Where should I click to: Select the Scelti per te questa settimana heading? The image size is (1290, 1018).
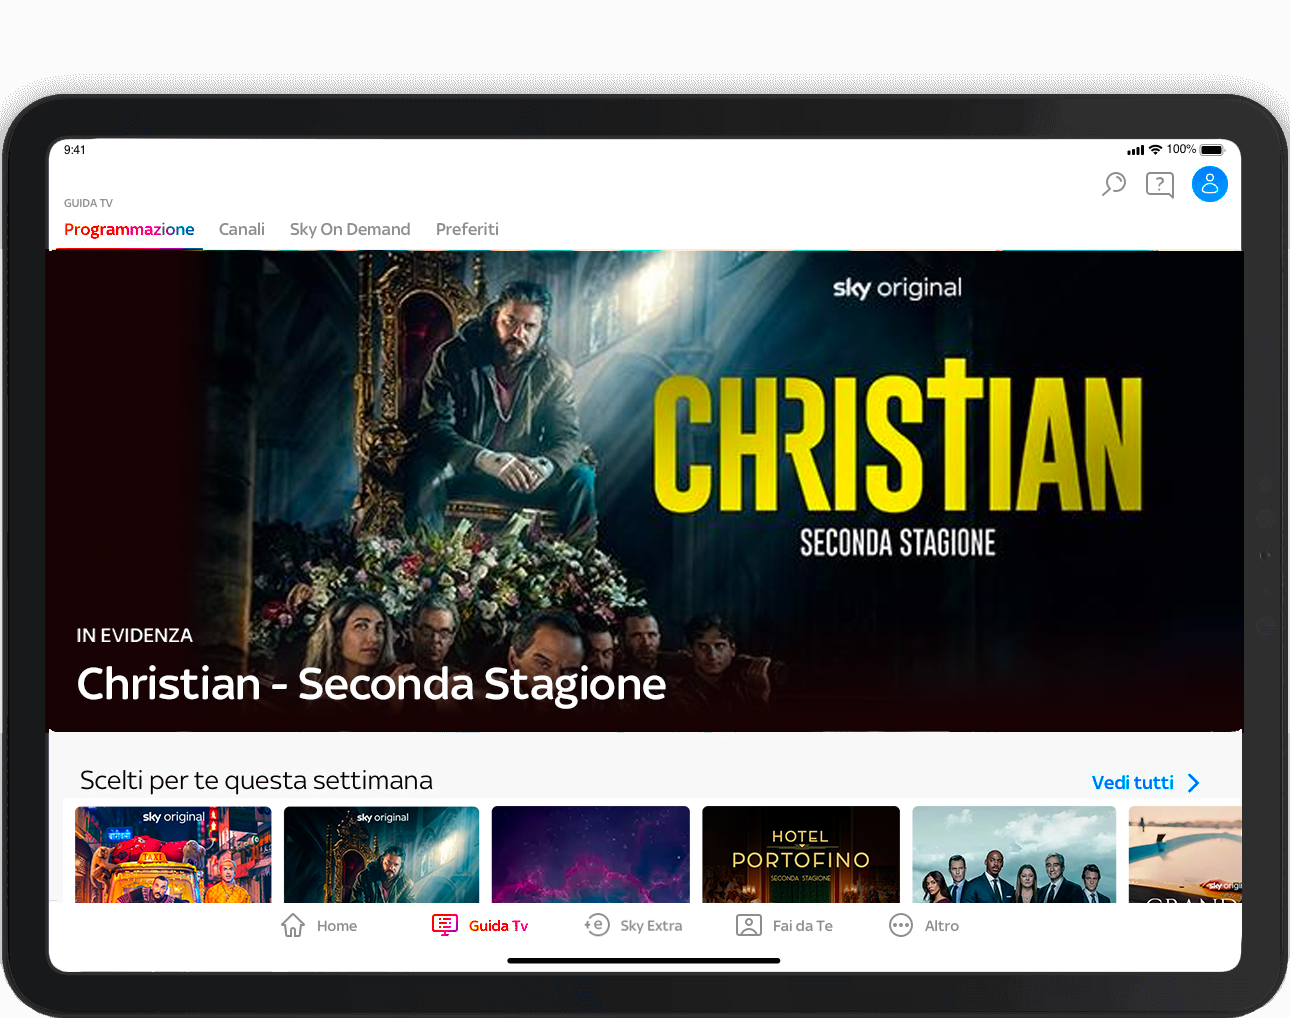256,781
